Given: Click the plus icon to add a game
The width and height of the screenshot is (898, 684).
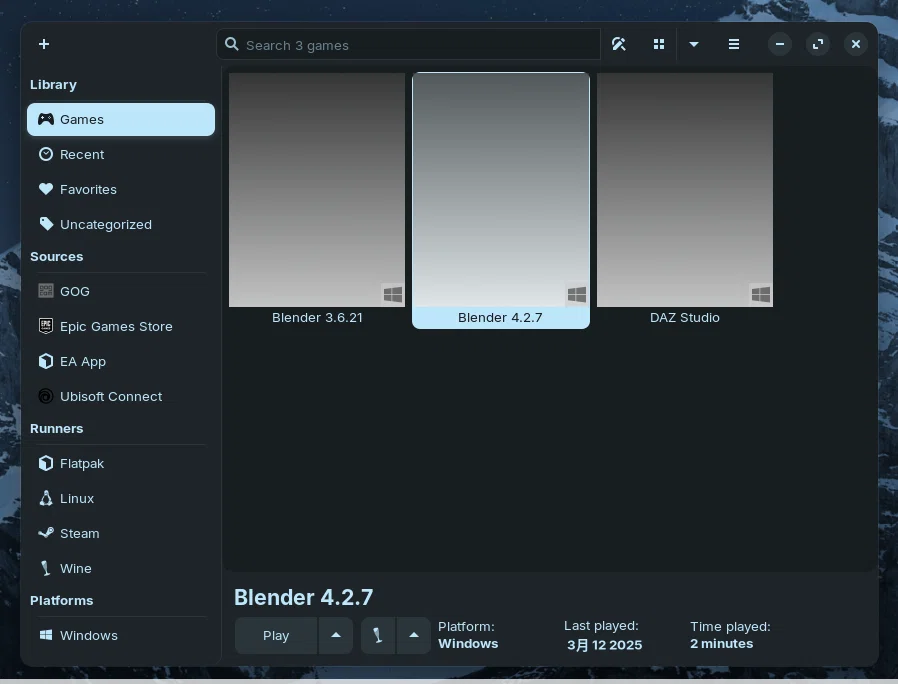Looking at the screenshot, I should 44,44.
